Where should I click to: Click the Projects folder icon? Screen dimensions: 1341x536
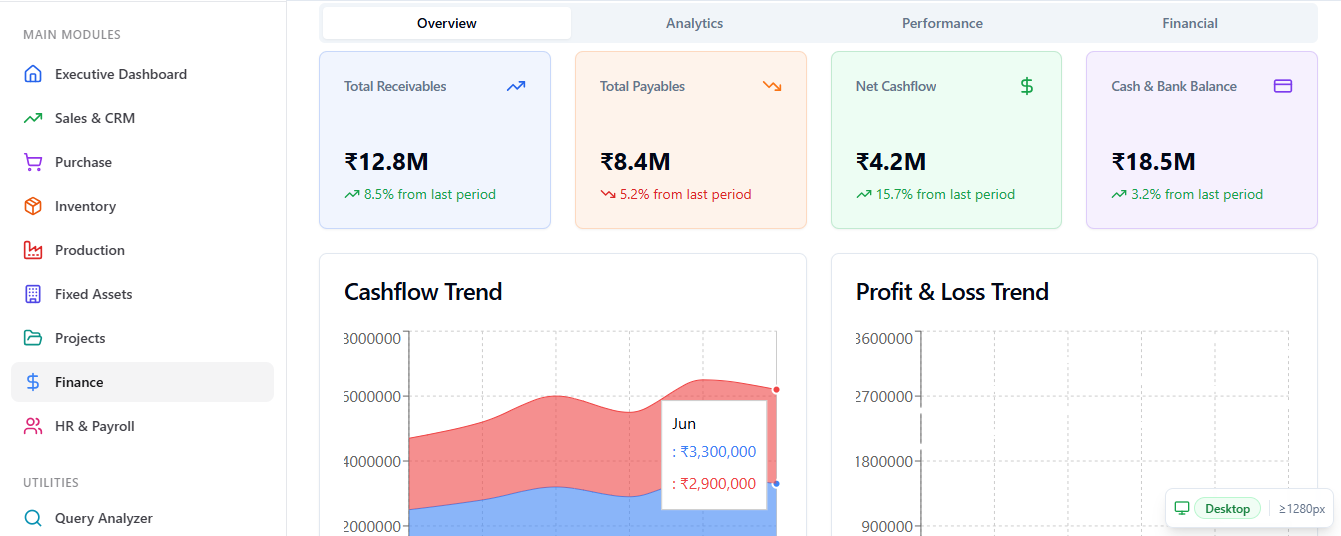click(x=33, y=338)
